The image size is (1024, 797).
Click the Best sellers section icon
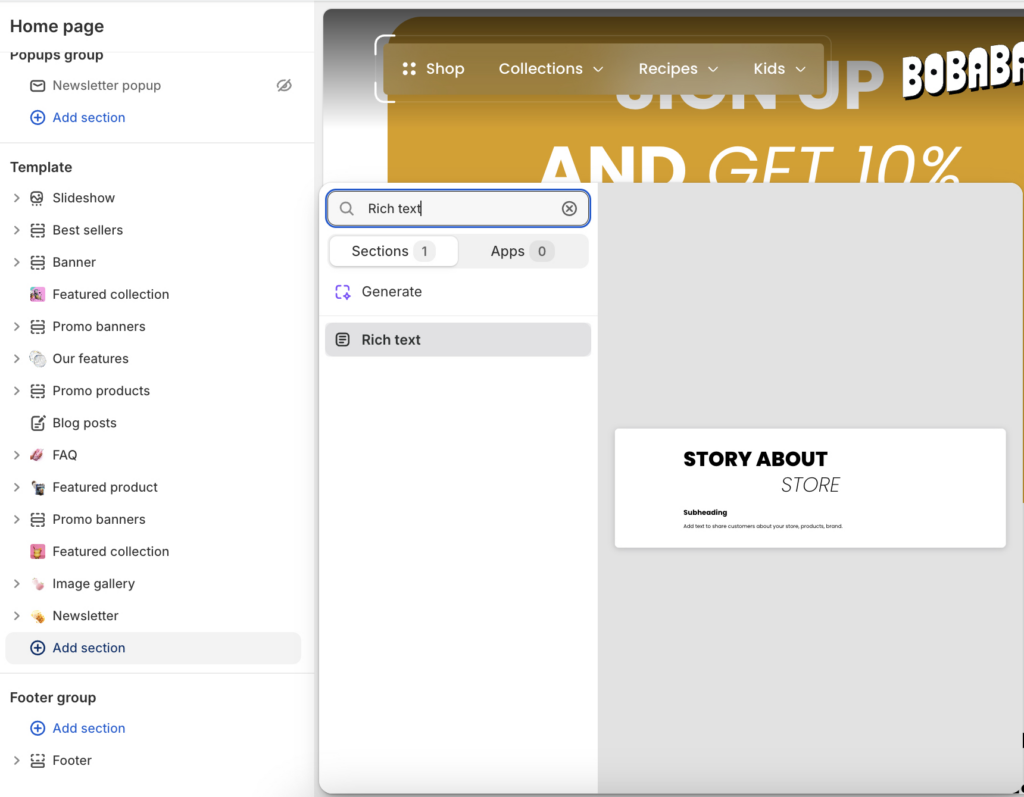pos(38,230)
